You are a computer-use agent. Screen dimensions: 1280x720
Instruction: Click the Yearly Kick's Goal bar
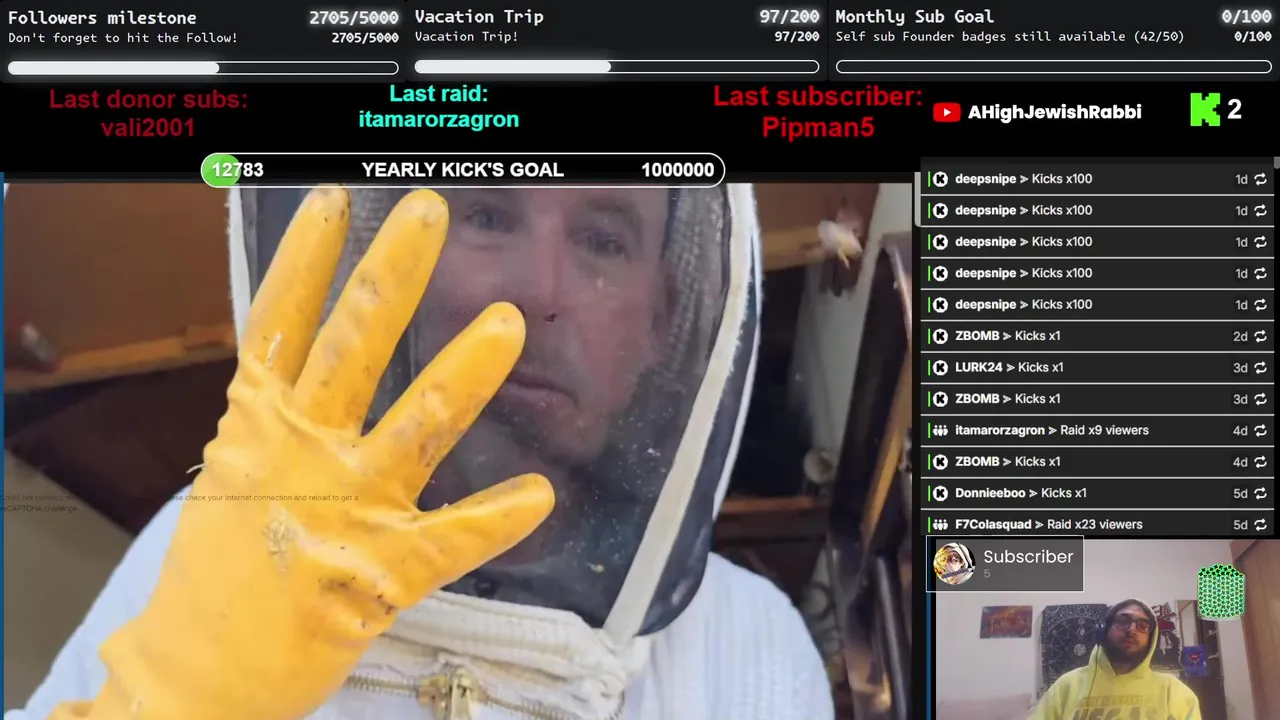tap(463, 170)
